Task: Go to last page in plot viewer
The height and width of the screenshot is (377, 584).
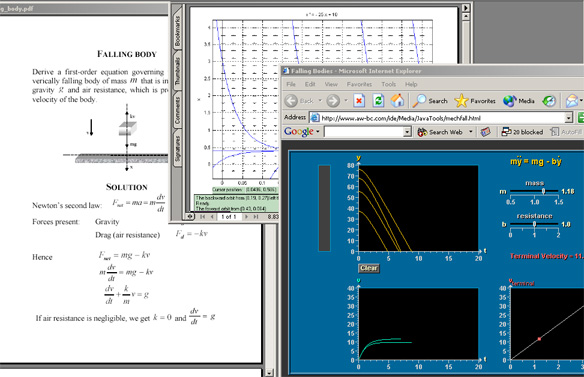Action: [256, 216]
